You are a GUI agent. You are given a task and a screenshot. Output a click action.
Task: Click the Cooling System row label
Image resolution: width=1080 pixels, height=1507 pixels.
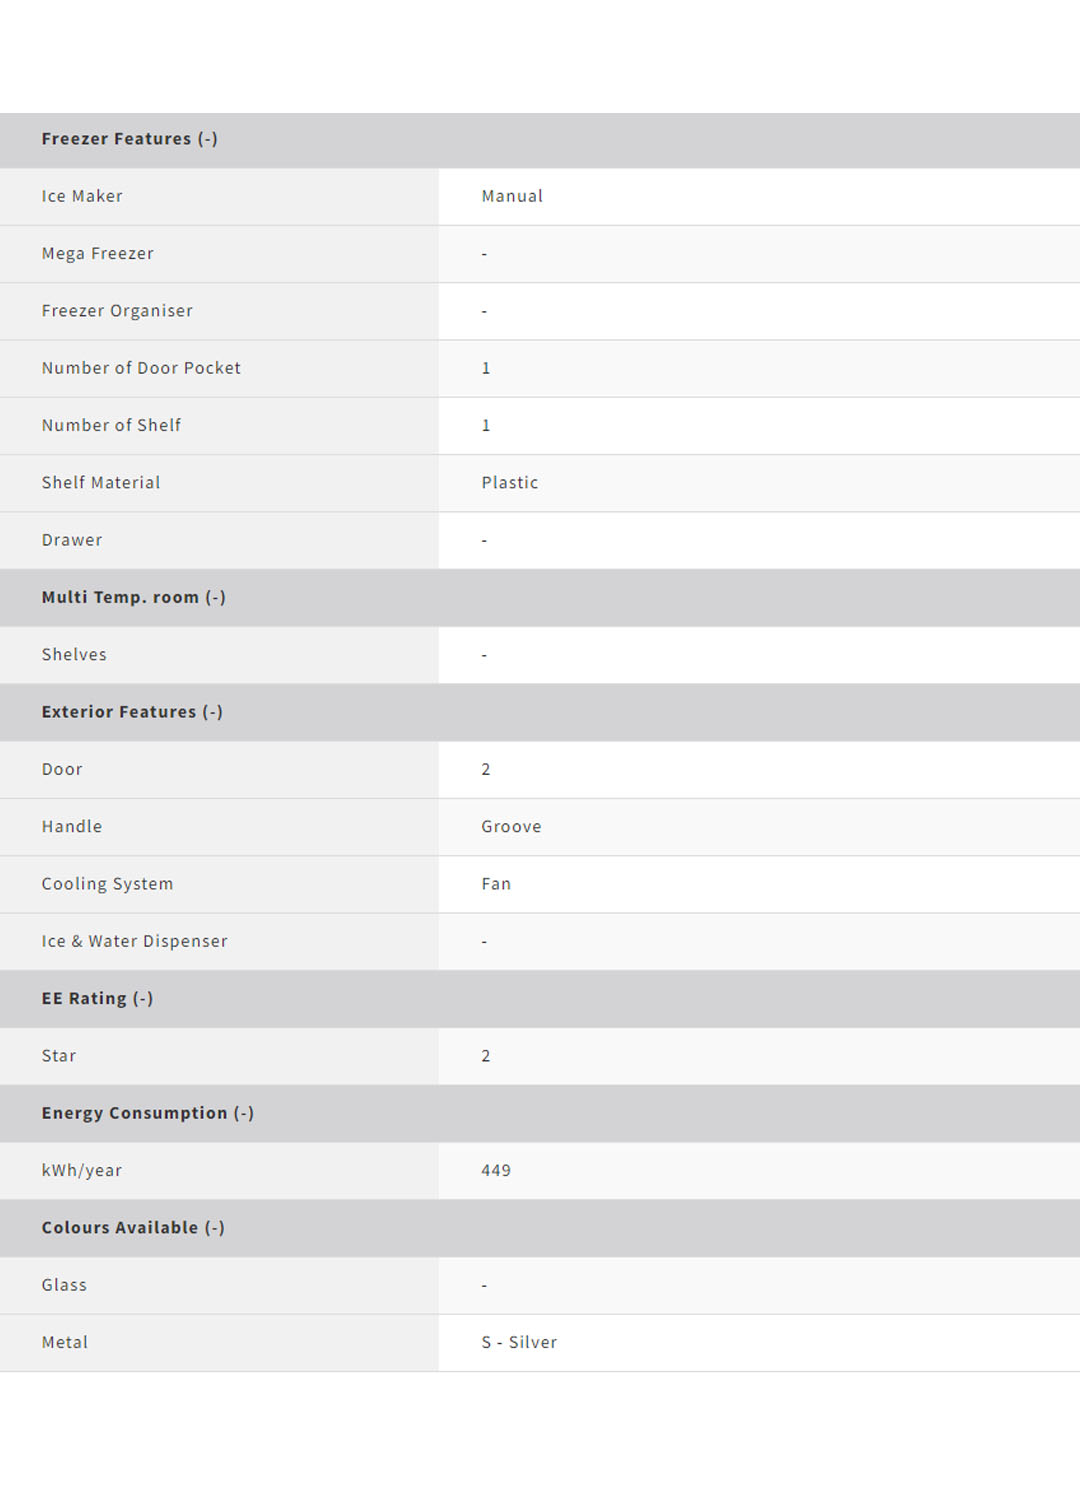coord(107,884)
